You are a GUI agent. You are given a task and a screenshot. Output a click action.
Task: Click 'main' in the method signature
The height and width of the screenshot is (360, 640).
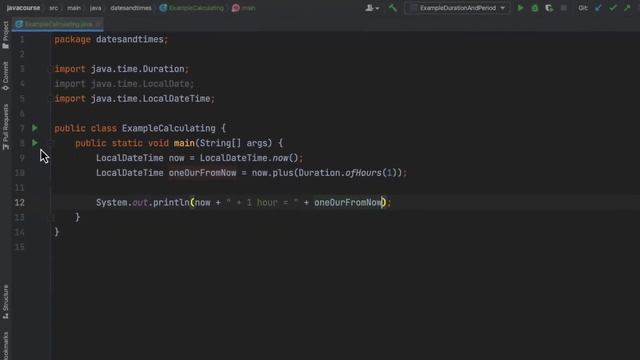[x=184, y=143]
